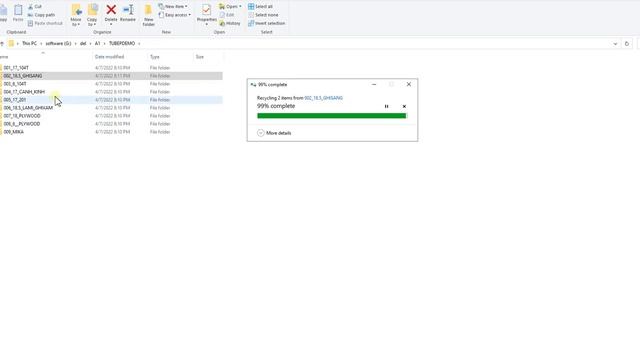Click the green recycling progress bar
The width and height of the screenshot is (640, 360).
tap(332, 116)
